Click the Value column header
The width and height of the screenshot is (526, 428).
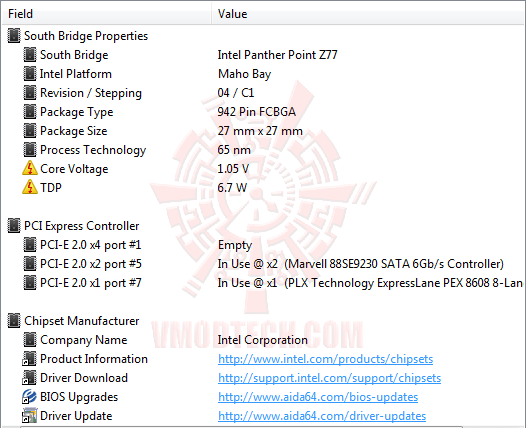[x=368, y=14]
